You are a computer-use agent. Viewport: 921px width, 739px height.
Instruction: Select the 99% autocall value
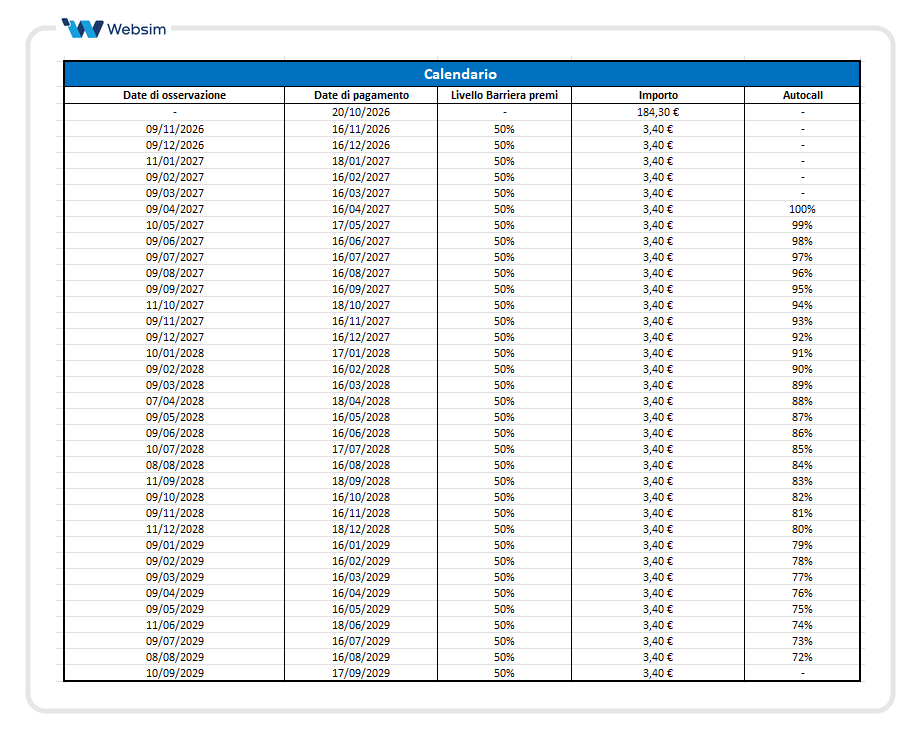(802, 225)
